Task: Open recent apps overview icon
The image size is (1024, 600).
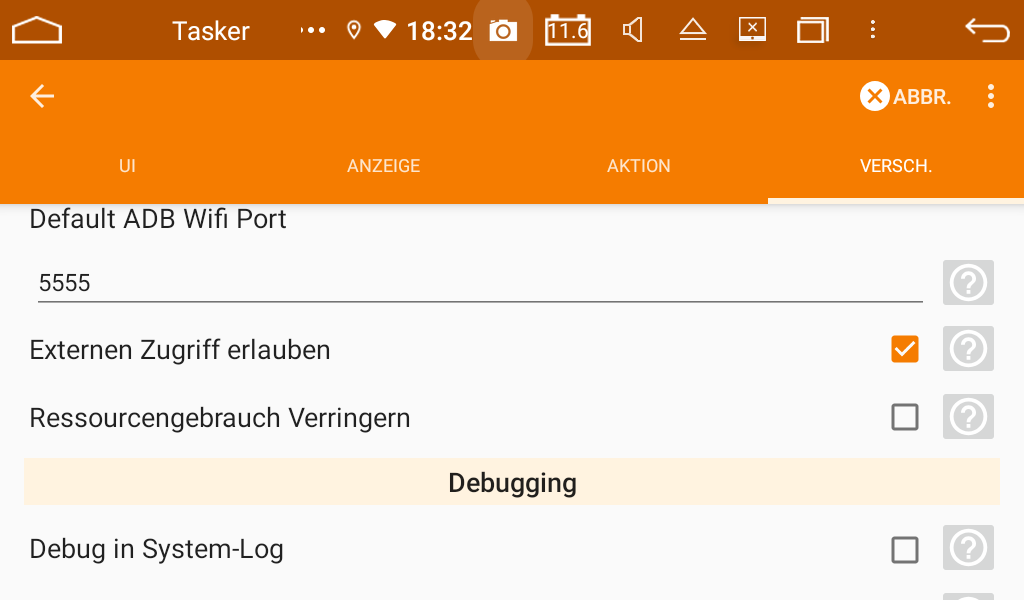Action: 812,31
